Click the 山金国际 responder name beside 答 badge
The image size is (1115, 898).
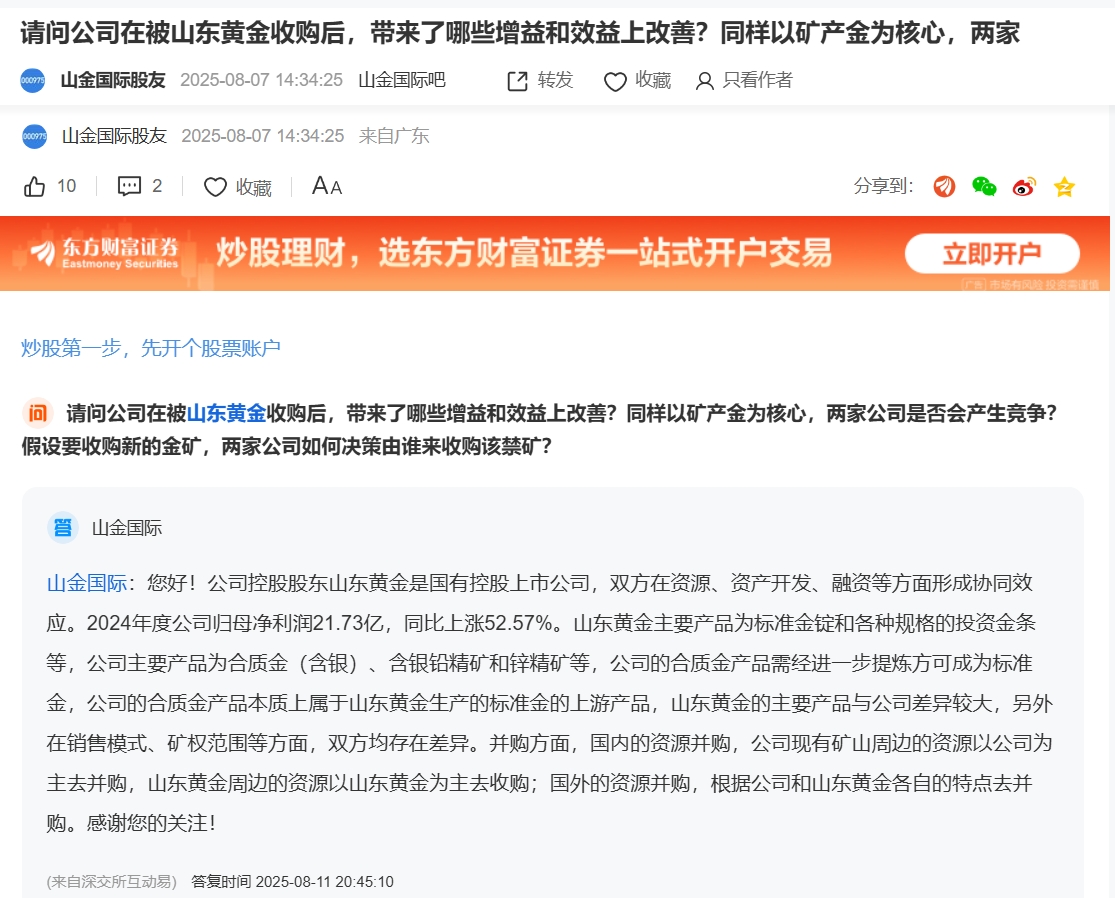pyautogui.click(x=127, y=528)
